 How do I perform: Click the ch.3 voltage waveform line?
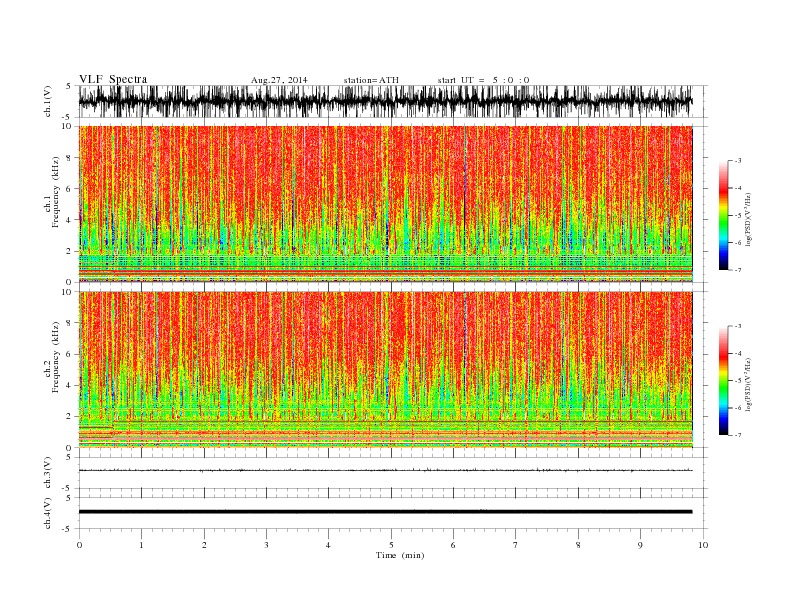[385, 470]
